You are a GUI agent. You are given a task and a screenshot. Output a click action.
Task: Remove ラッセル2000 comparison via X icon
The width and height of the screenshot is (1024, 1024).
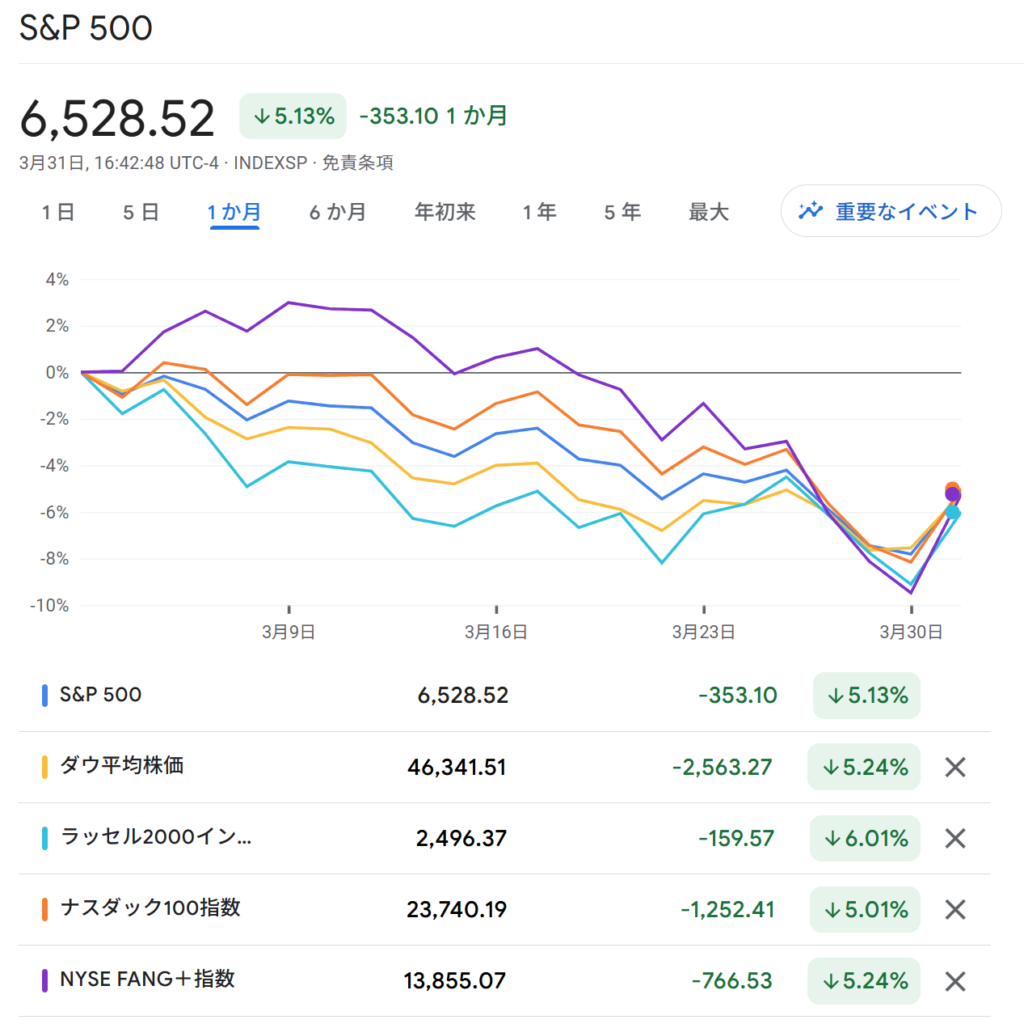tap(955, 838)
